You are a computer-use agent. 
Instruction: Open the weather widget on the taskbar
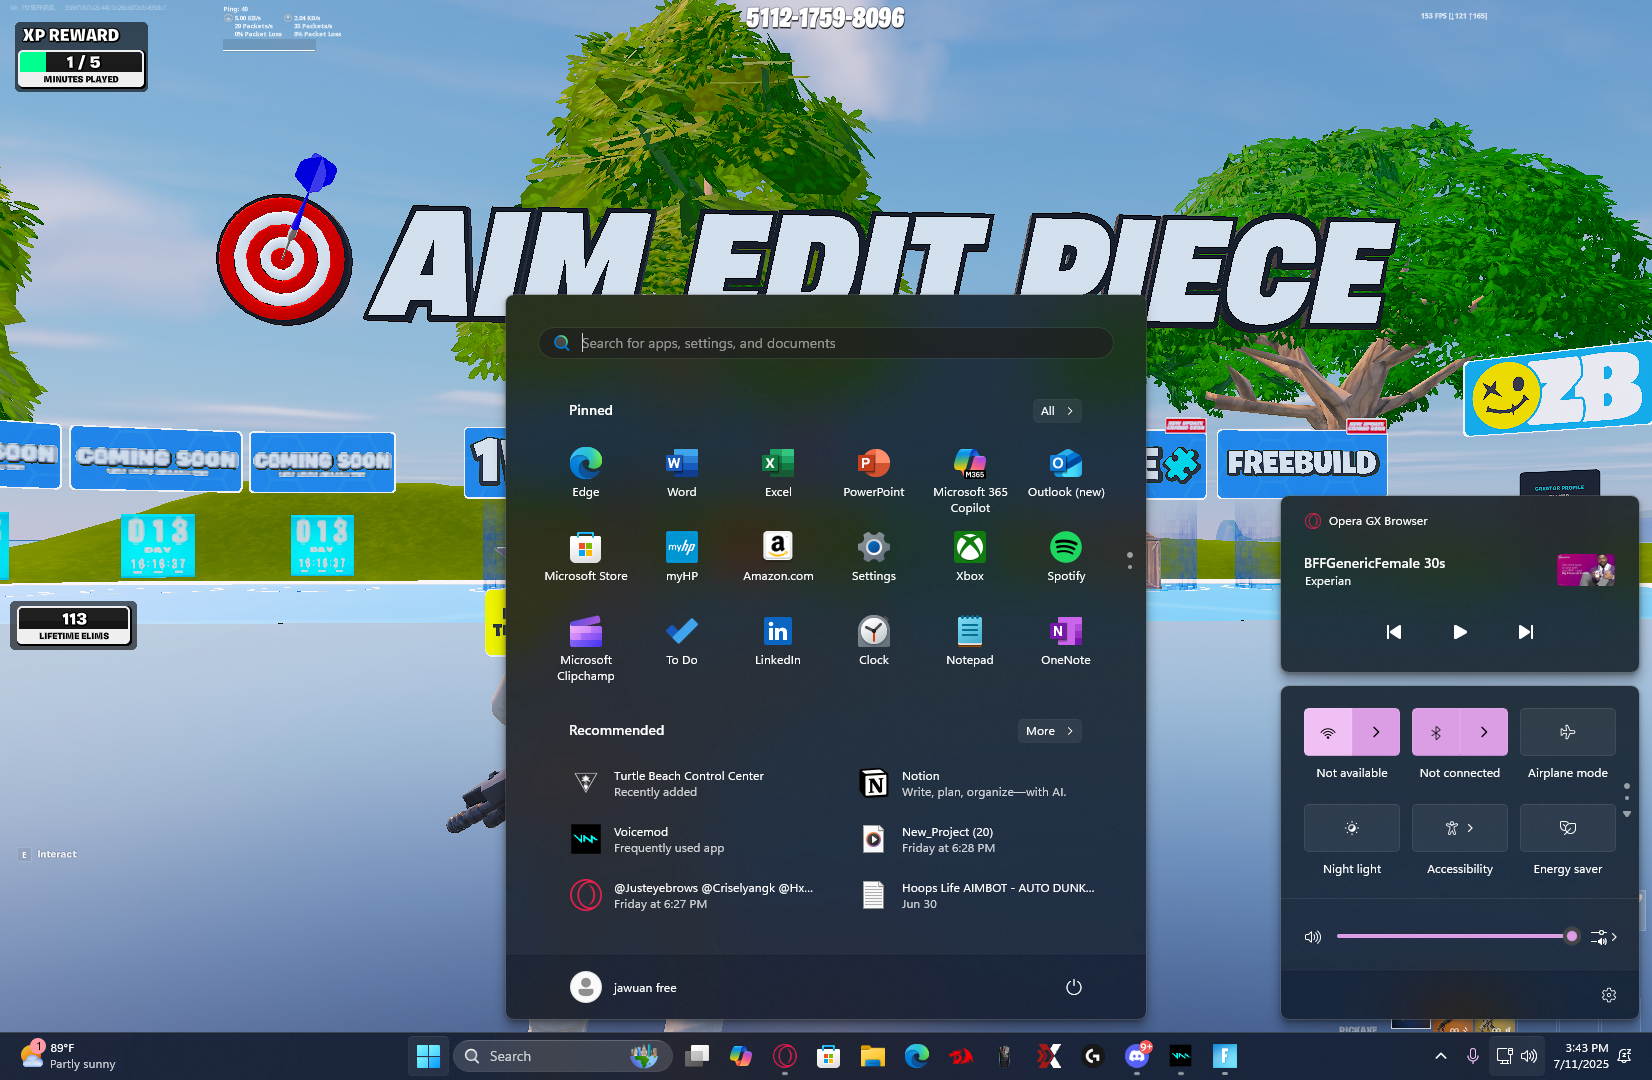tap(67, 1056)
